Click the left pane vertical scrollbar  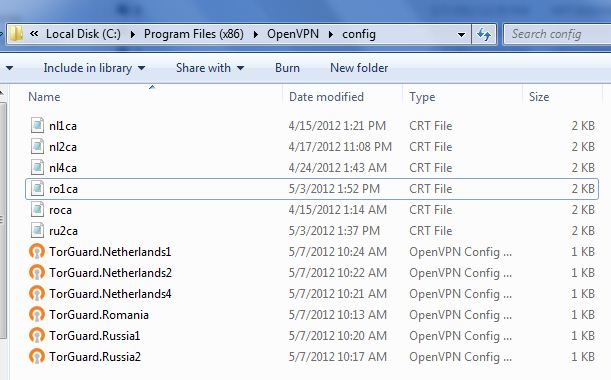(3, 220)
